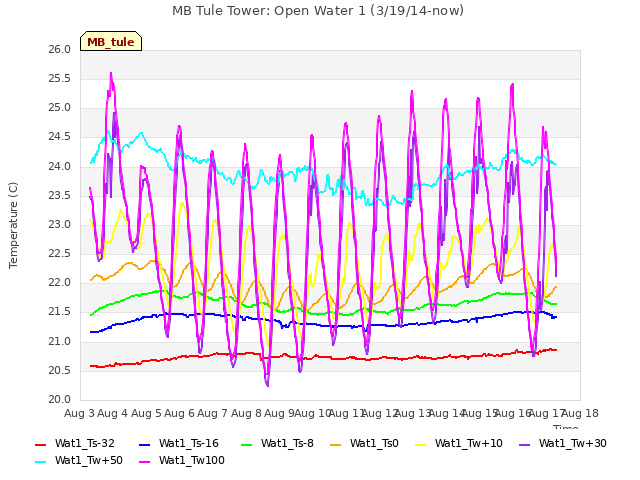Viewport: 640px width, 480px height.
Task: Select the Wat1_Ts-32 legend label
Action: point(84,444)
